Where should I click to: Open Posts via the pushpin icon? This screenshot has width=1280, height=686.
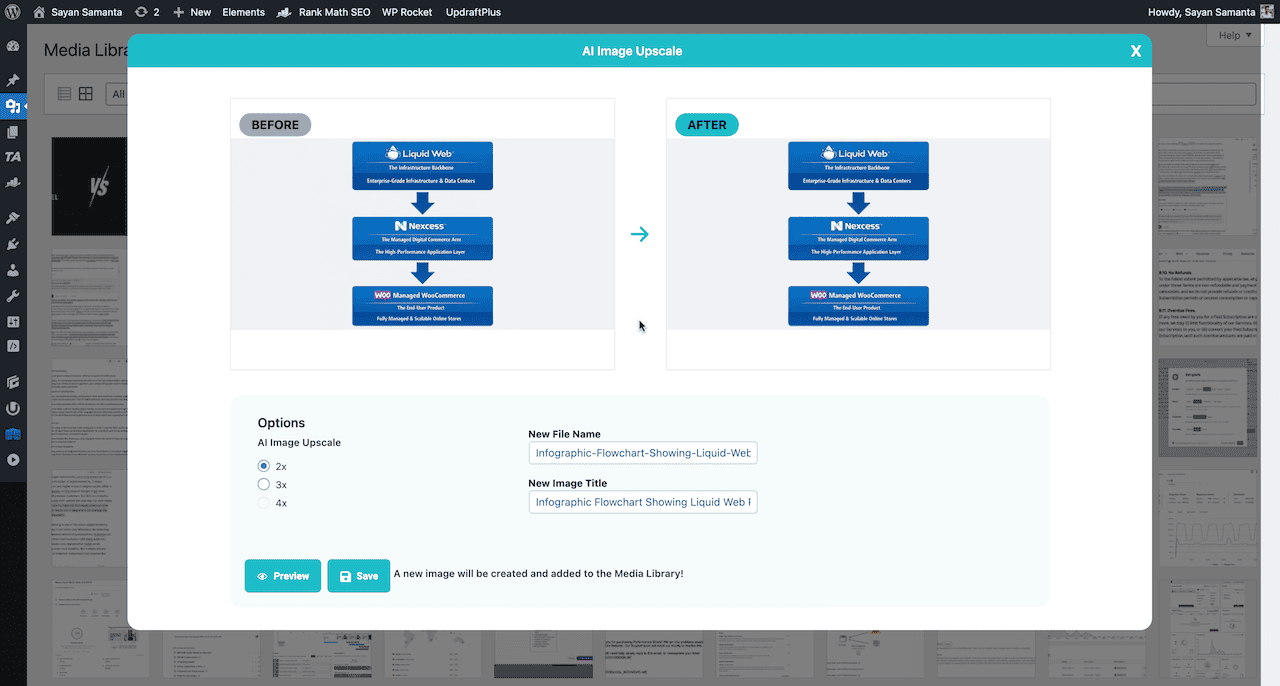[13, 80]
